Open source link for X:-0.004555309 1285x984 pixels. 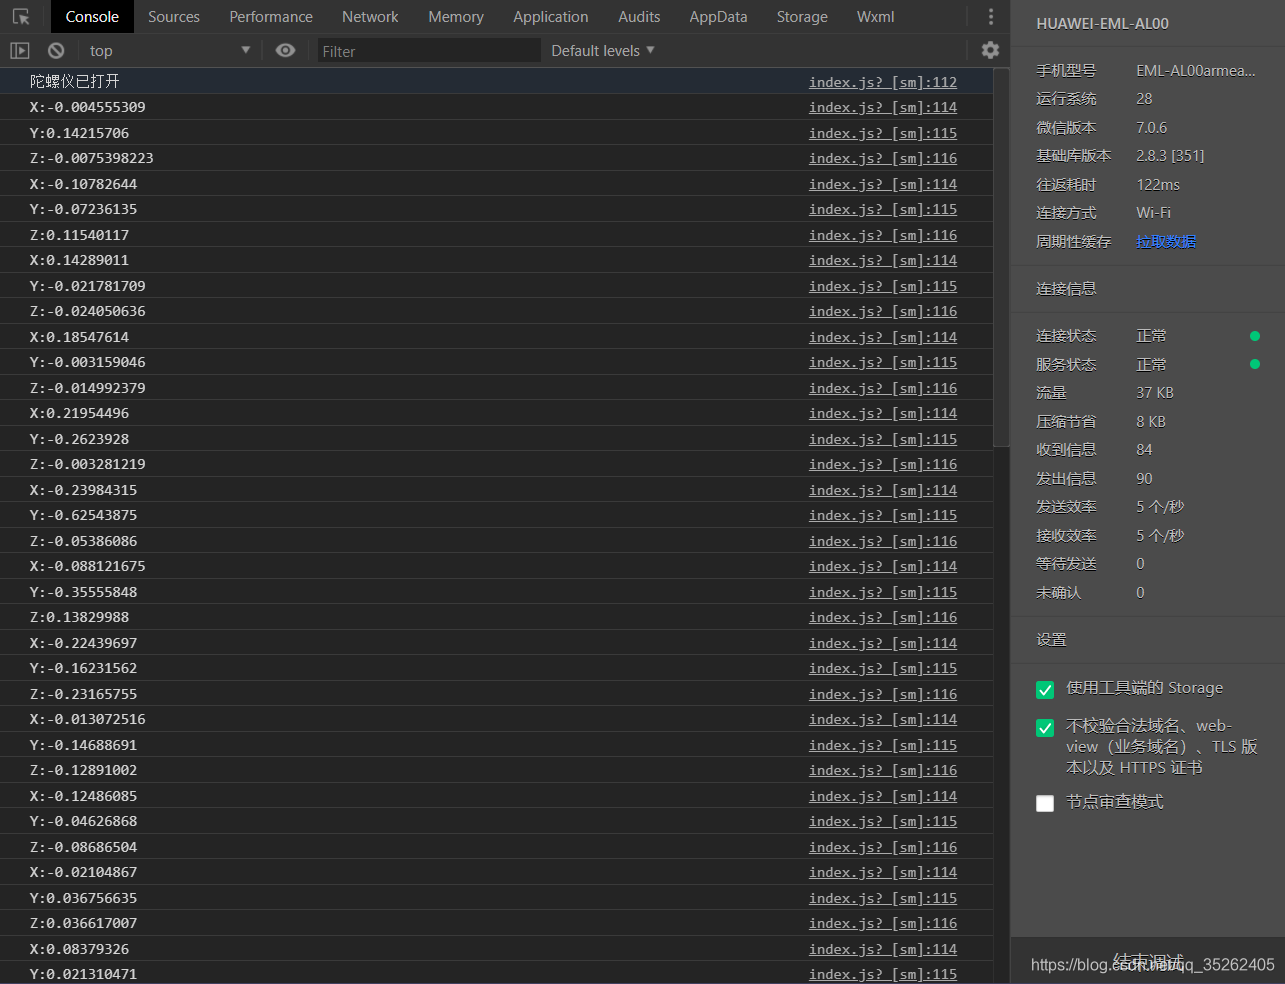pyautogui.click(x=883, y=107)
